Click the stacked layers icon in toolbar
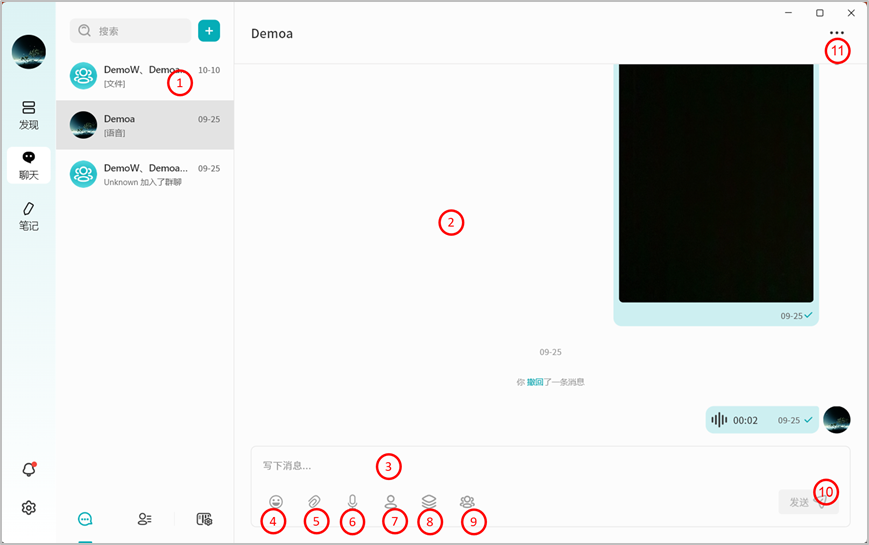Screen dimensions: 869x545 coord(429,501)
